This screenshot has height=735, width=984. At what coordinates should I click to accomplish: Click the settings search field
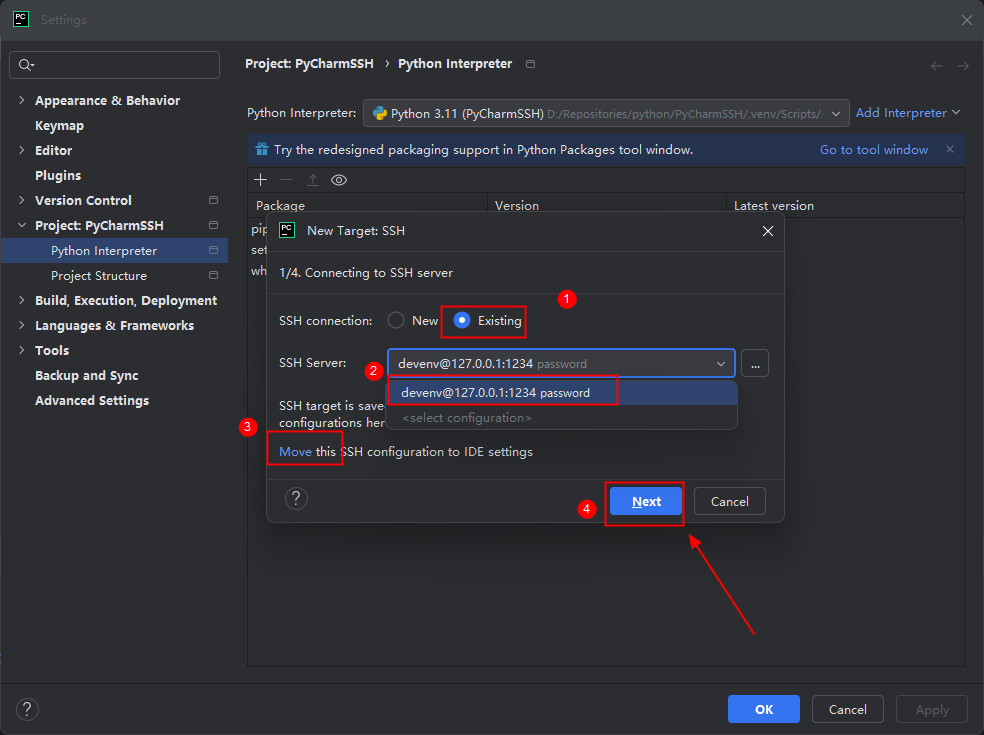pos(114,64)
